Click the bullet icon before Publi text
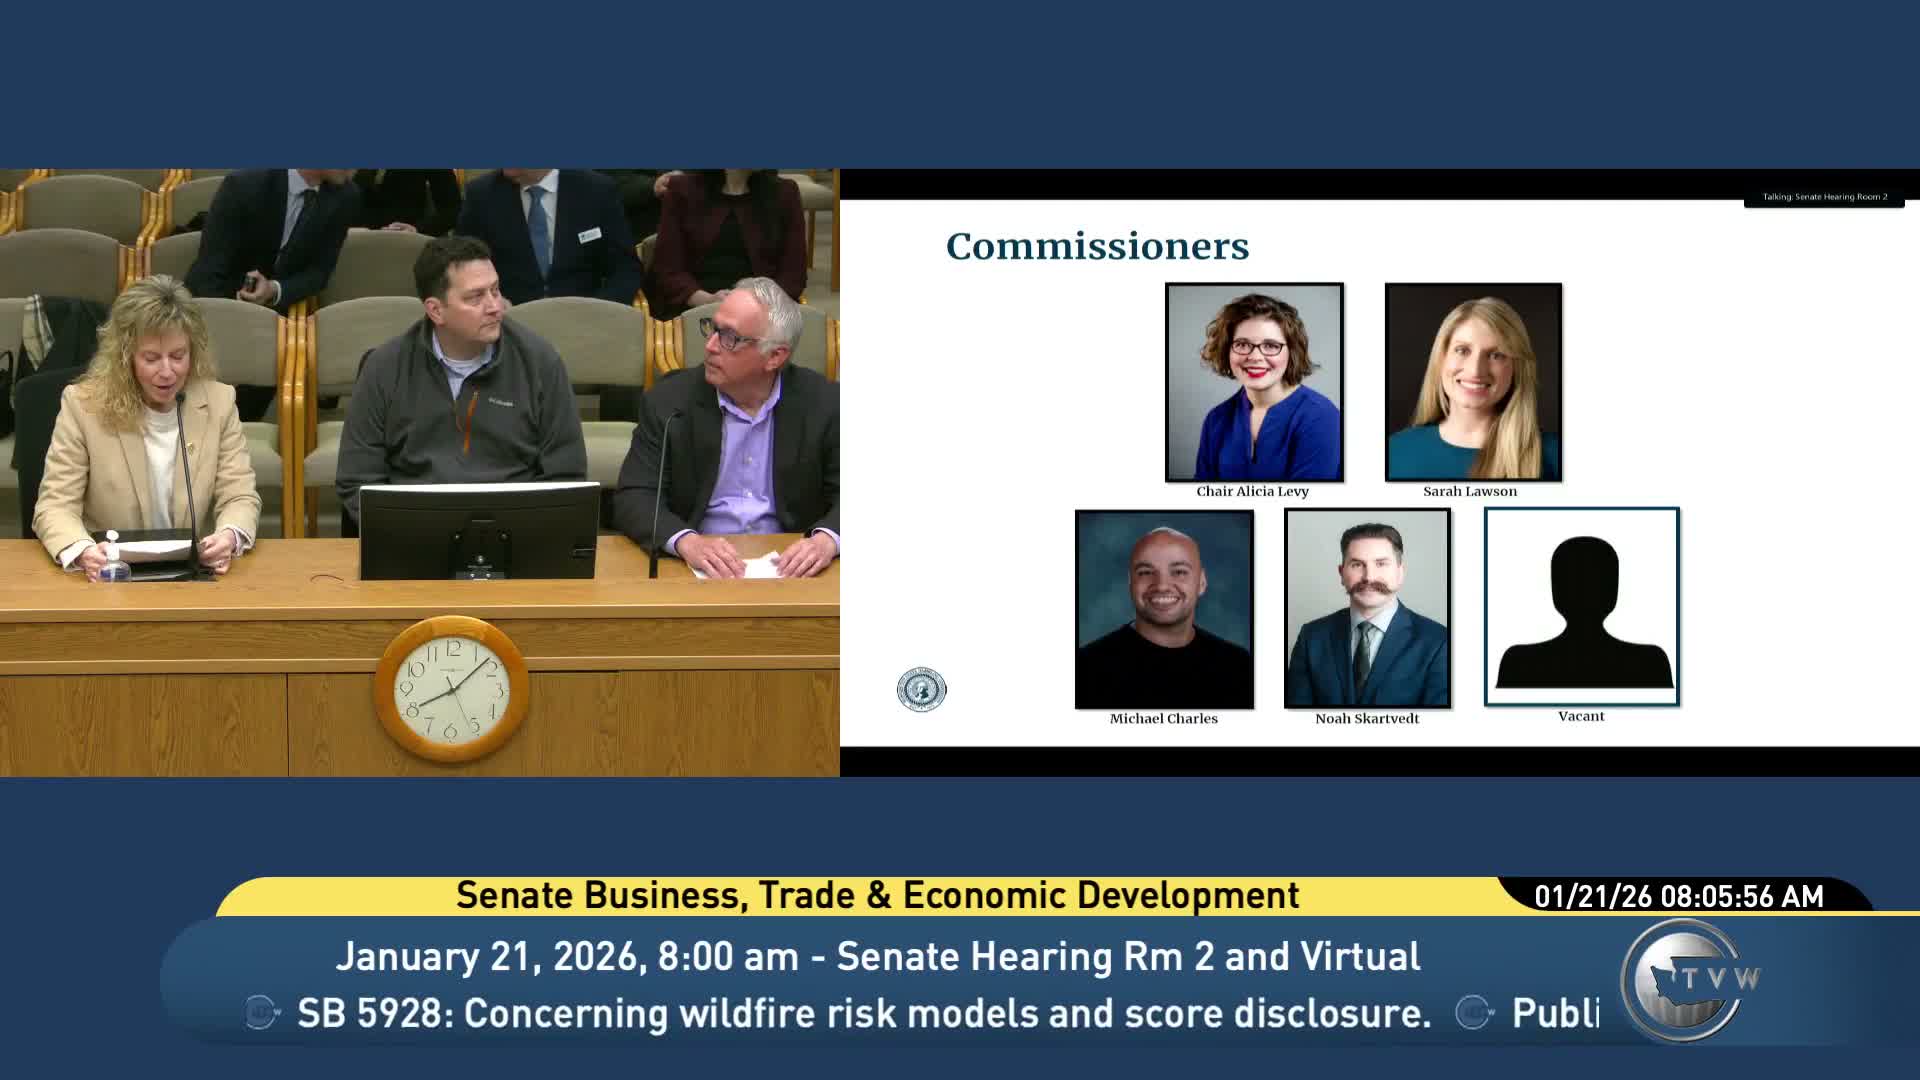 point(1474,1012)
